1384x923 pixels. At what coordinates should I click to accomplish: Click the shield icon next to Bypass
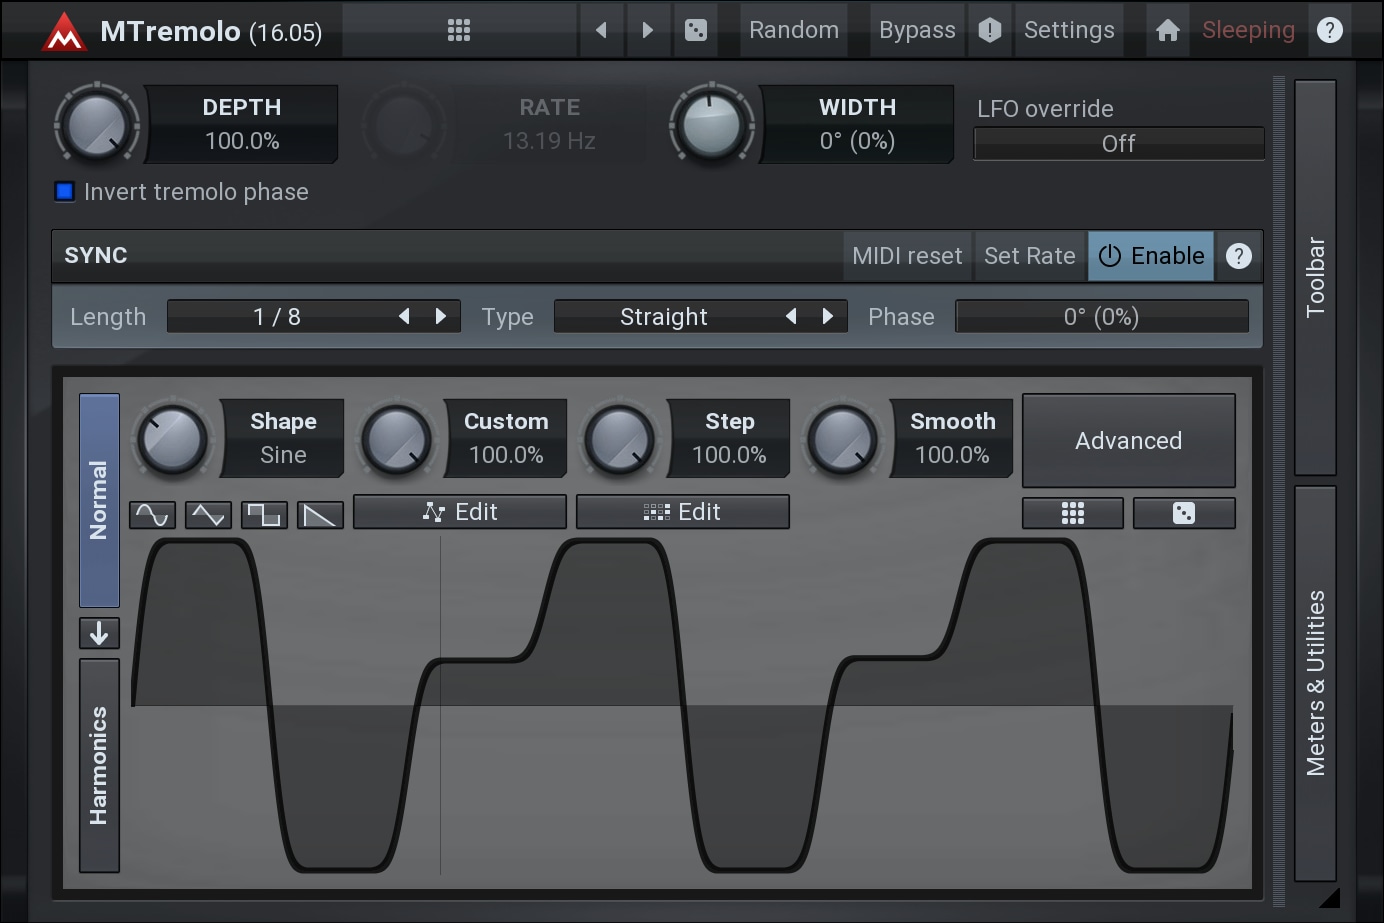click(989, 30)
